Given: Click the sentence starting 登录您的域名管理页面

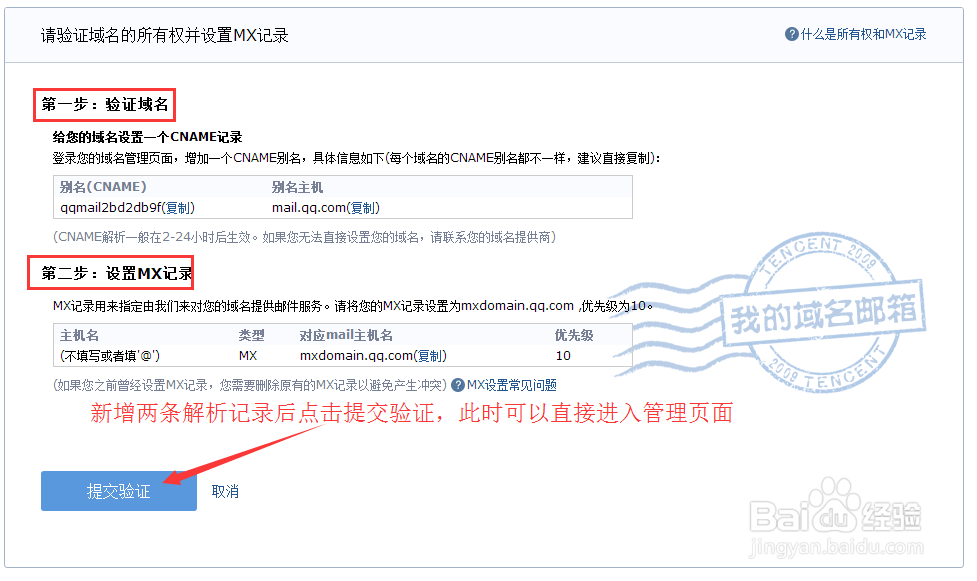Looking at the screenshot, I should pyautogui.click(x=356, y=158).
